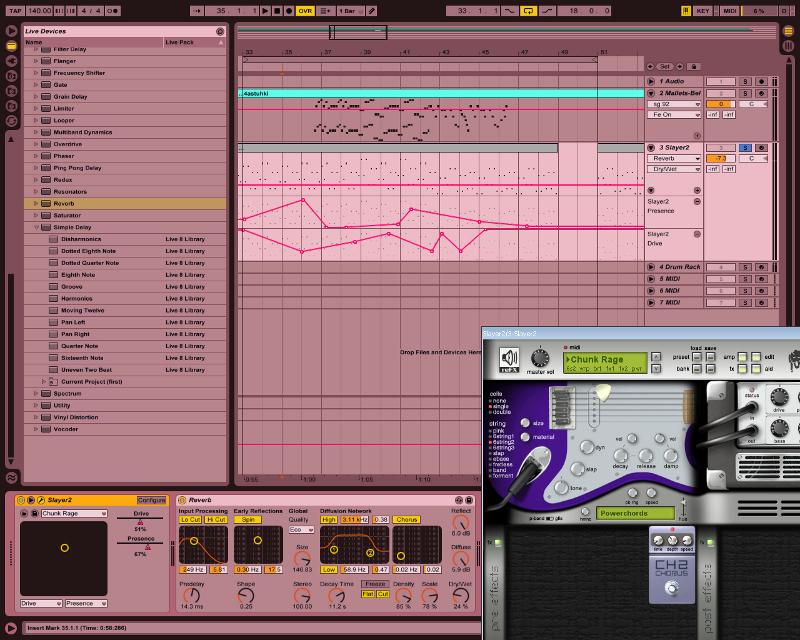
Task: Enable the MIDI map mode switch
Action: click(730, 11)
